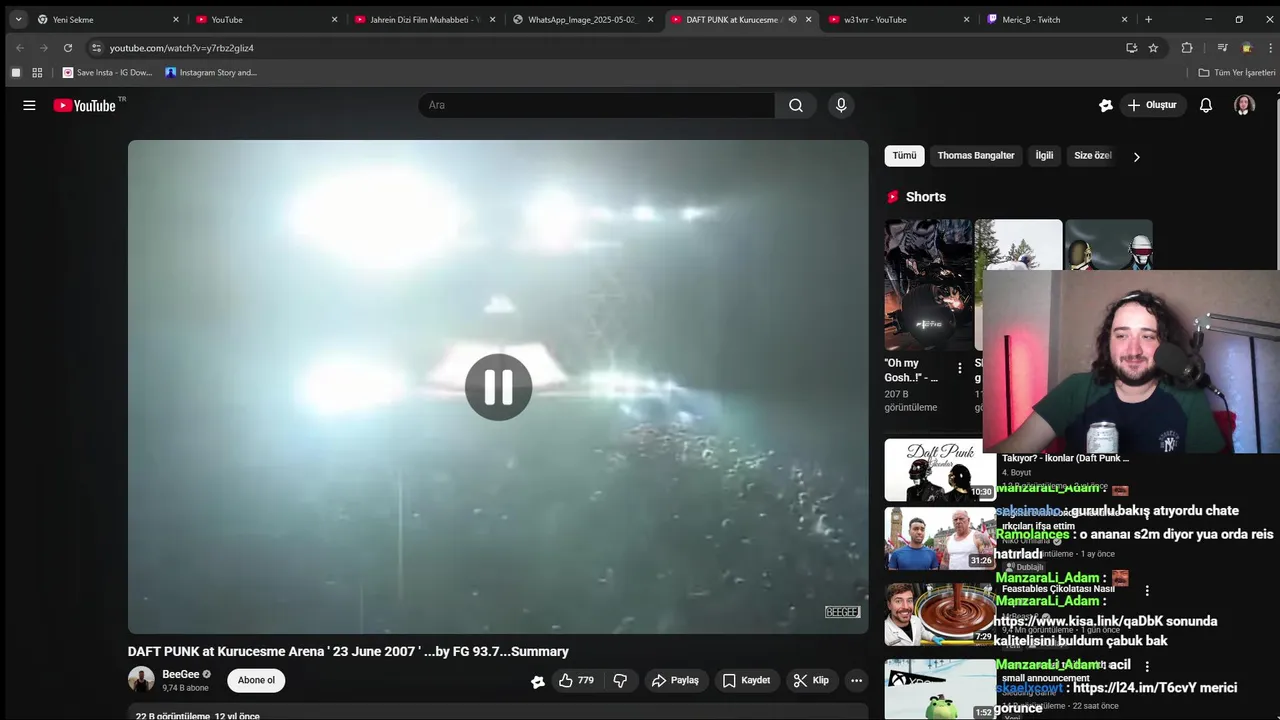Open the Daft Punk İkonlar video thumbnail
Screen dimensions: 1280x720
point(940,470)
